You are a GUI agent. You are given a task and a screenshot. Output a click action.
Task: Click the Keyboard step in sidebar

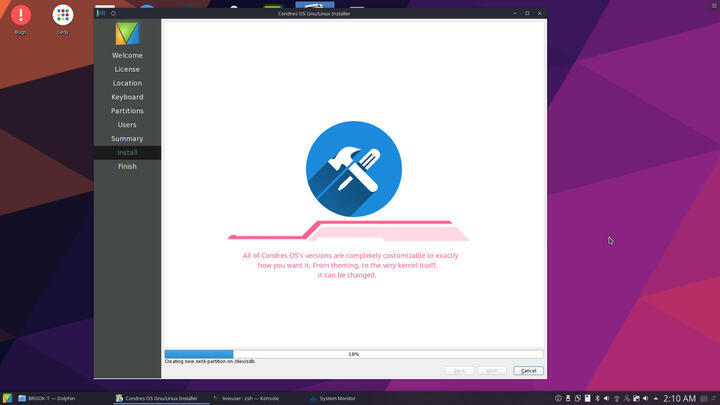(x=127, y=97)
